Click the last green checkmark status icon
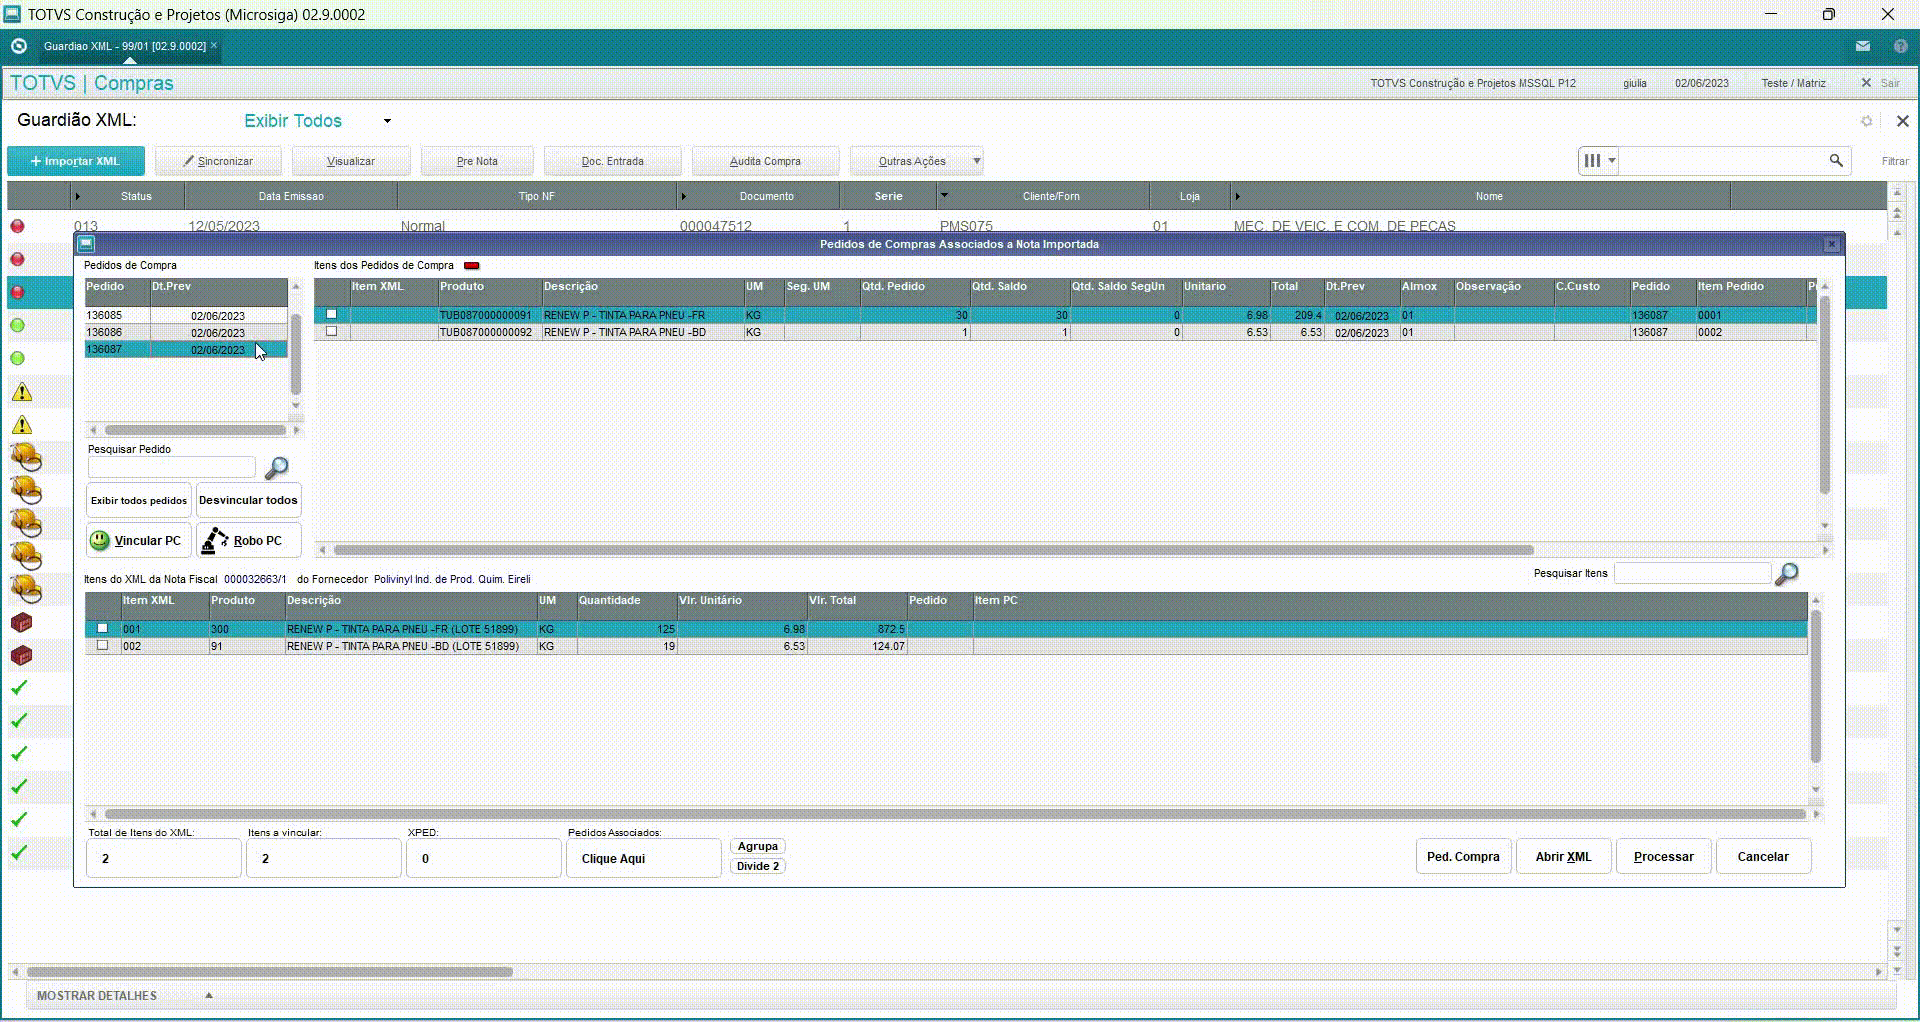Screen dimensions: 1920x1022 click(x=19, y=853)
